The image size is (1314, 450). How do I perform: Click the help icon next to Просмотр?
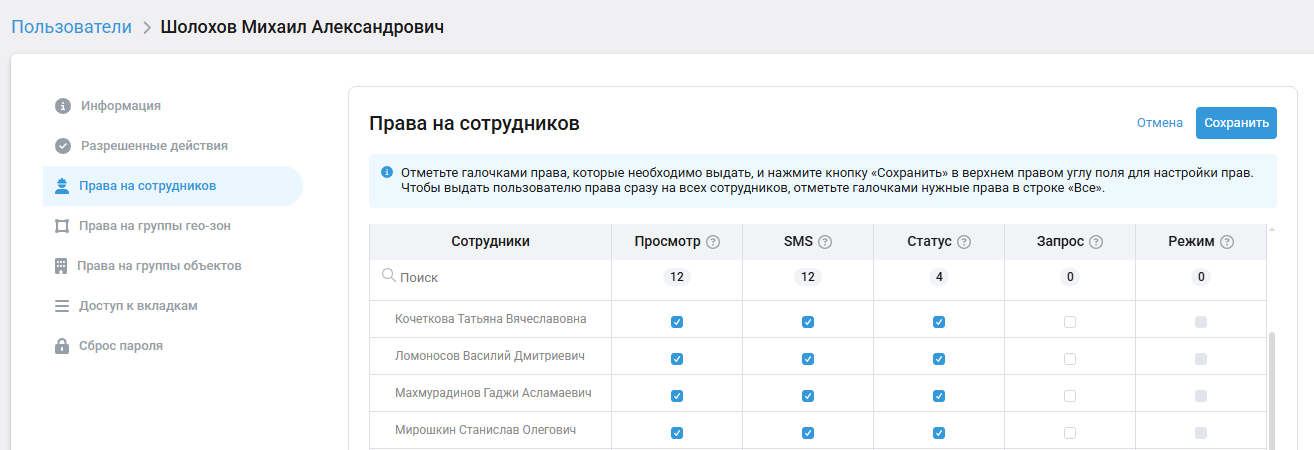pyautogui.click(x=713, y=242)
